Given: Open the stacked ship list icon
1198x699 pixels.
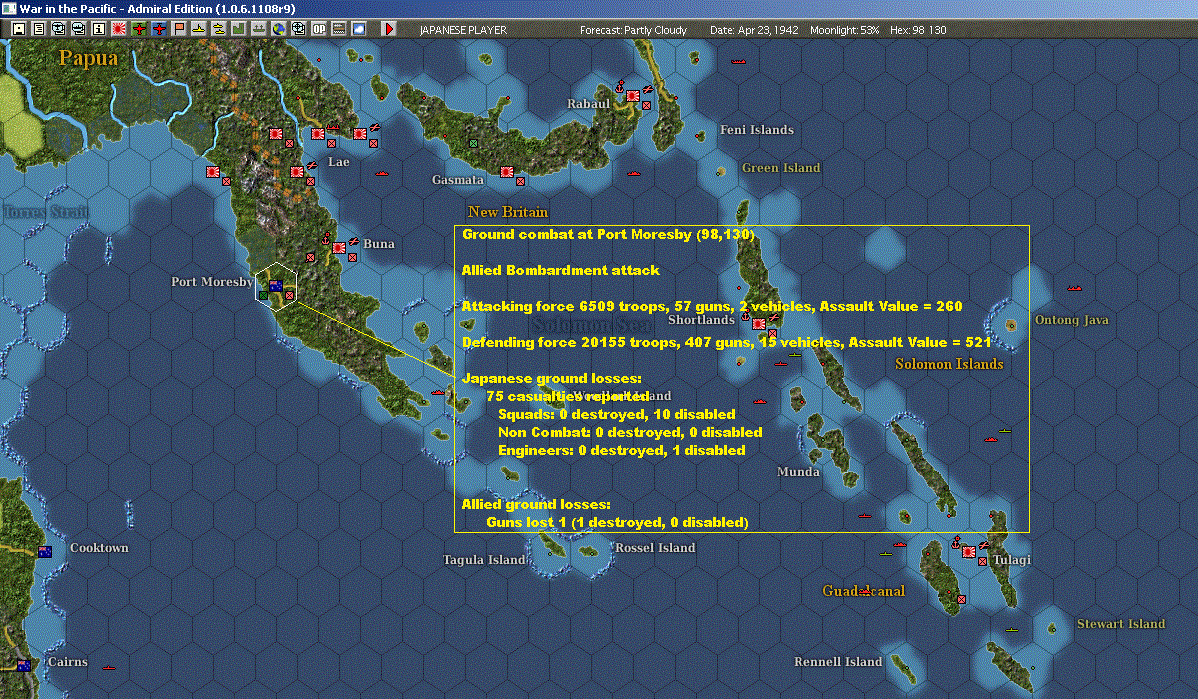Looking at the screenshot, I should 79,29.
